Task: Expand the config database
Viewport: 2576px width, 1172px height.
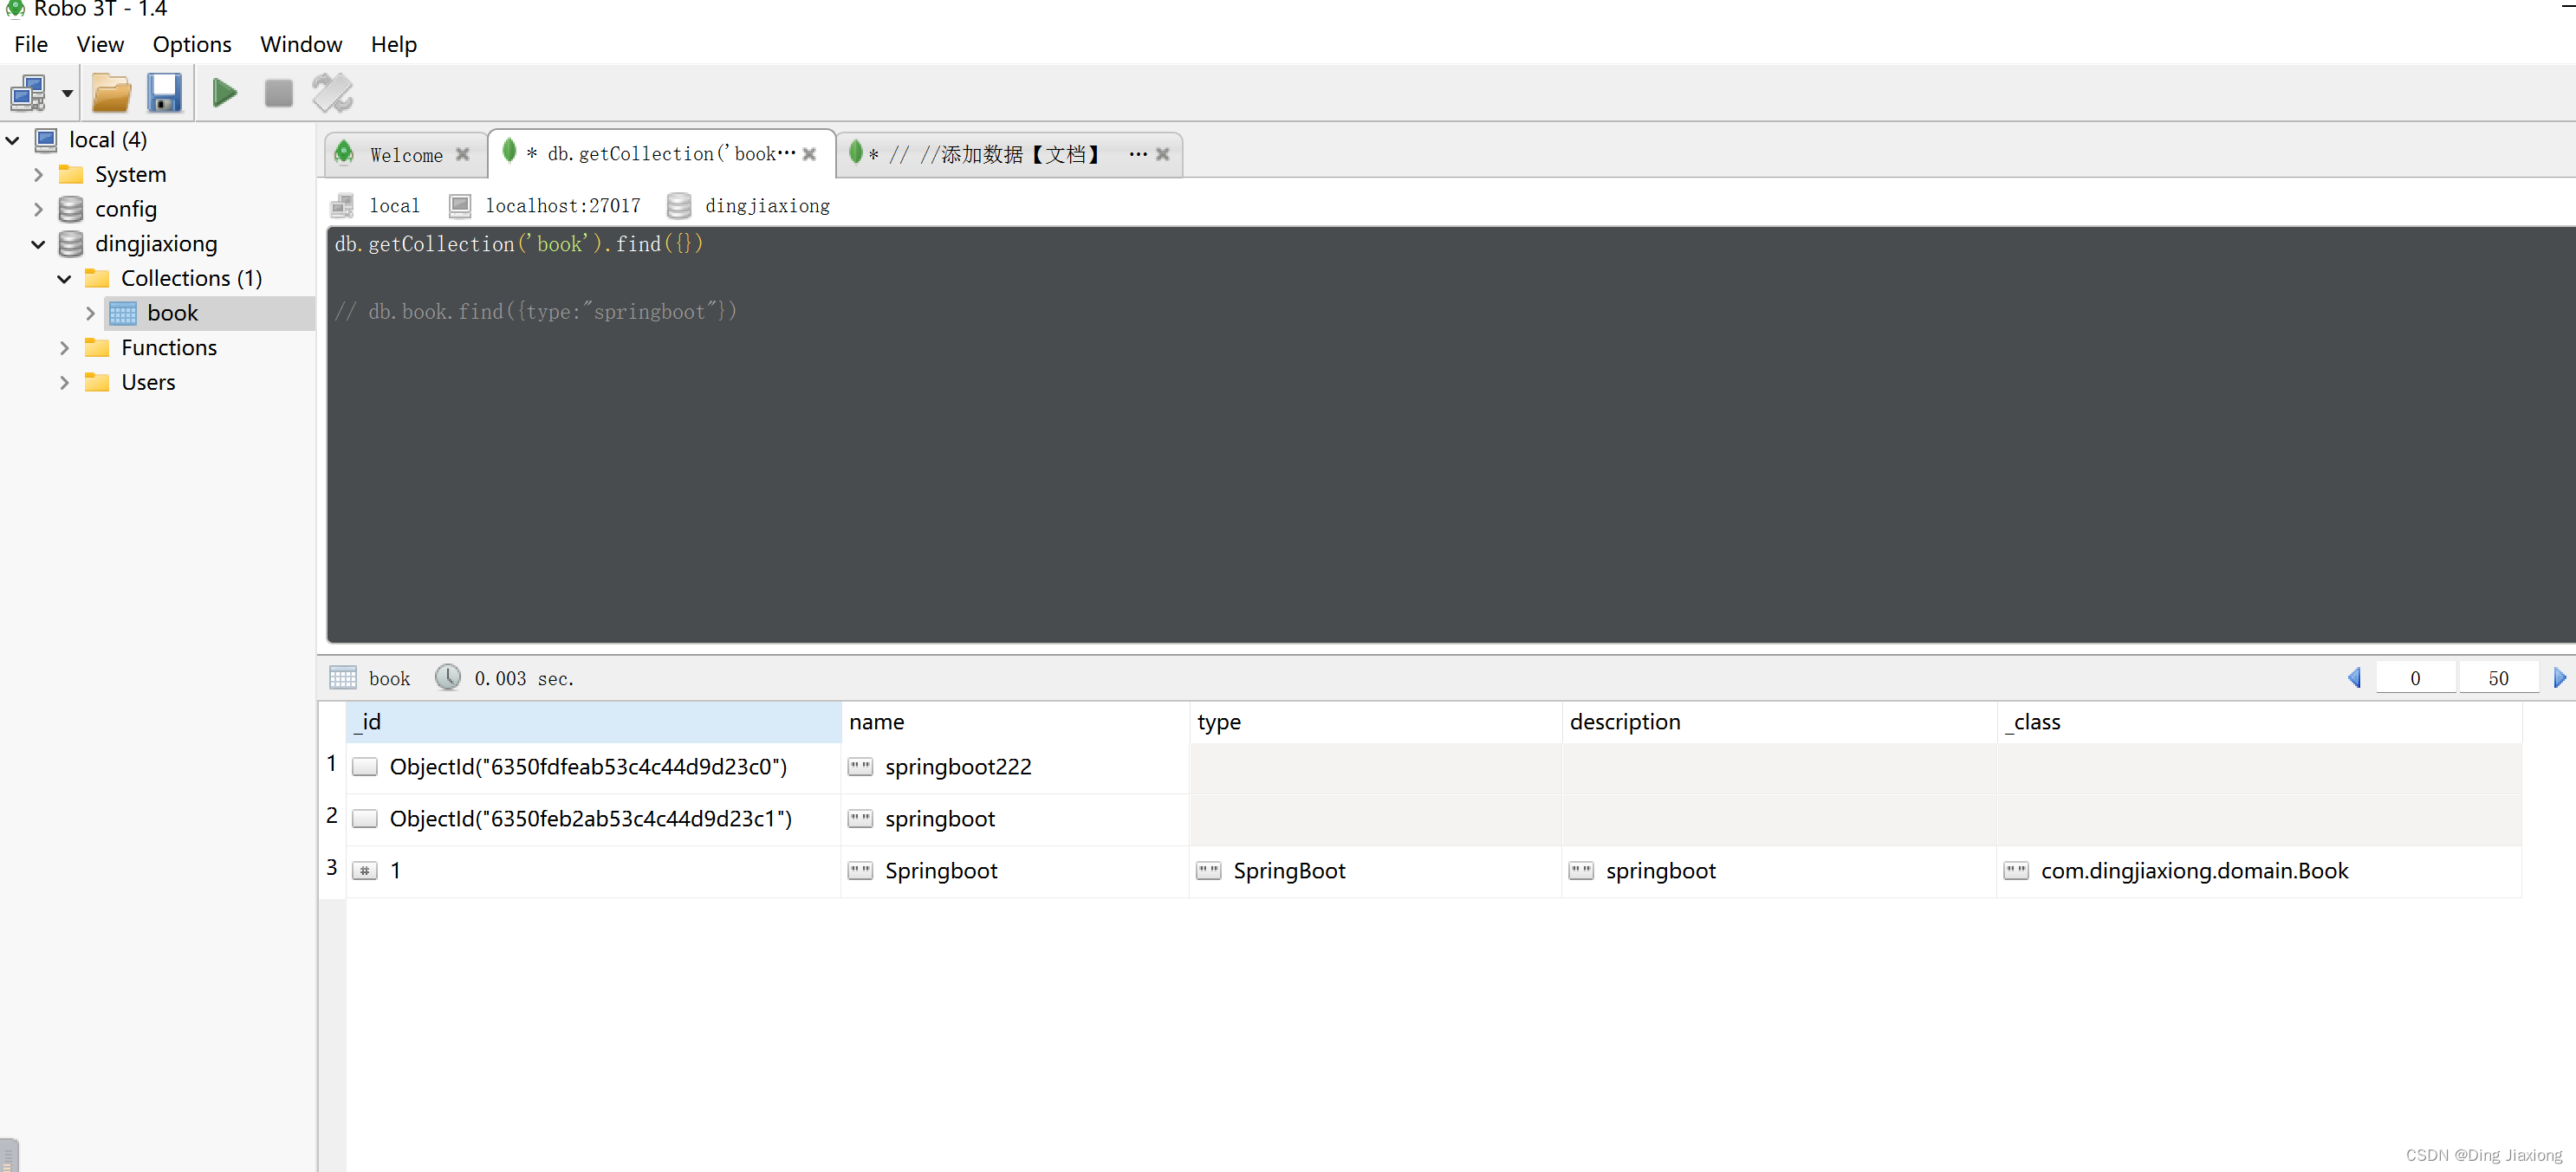Action: click(39, 209)
